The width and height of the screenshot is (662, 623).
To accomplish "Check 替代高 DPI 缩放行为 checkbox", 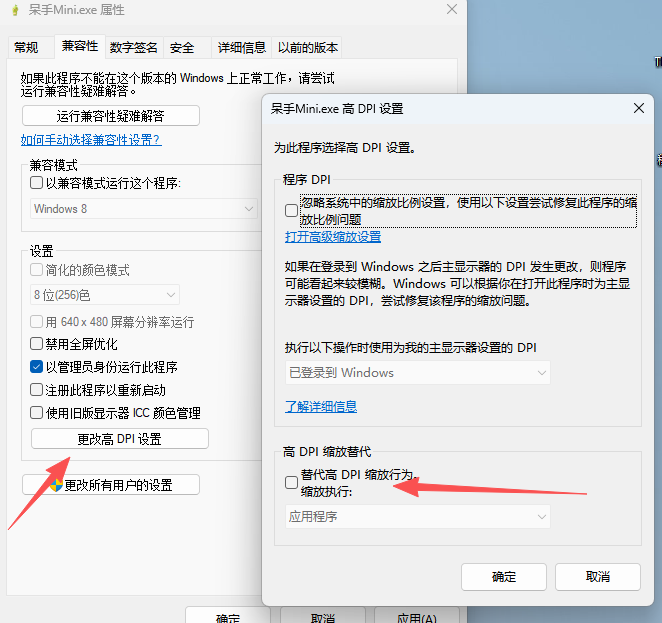I will click(291, 482).
